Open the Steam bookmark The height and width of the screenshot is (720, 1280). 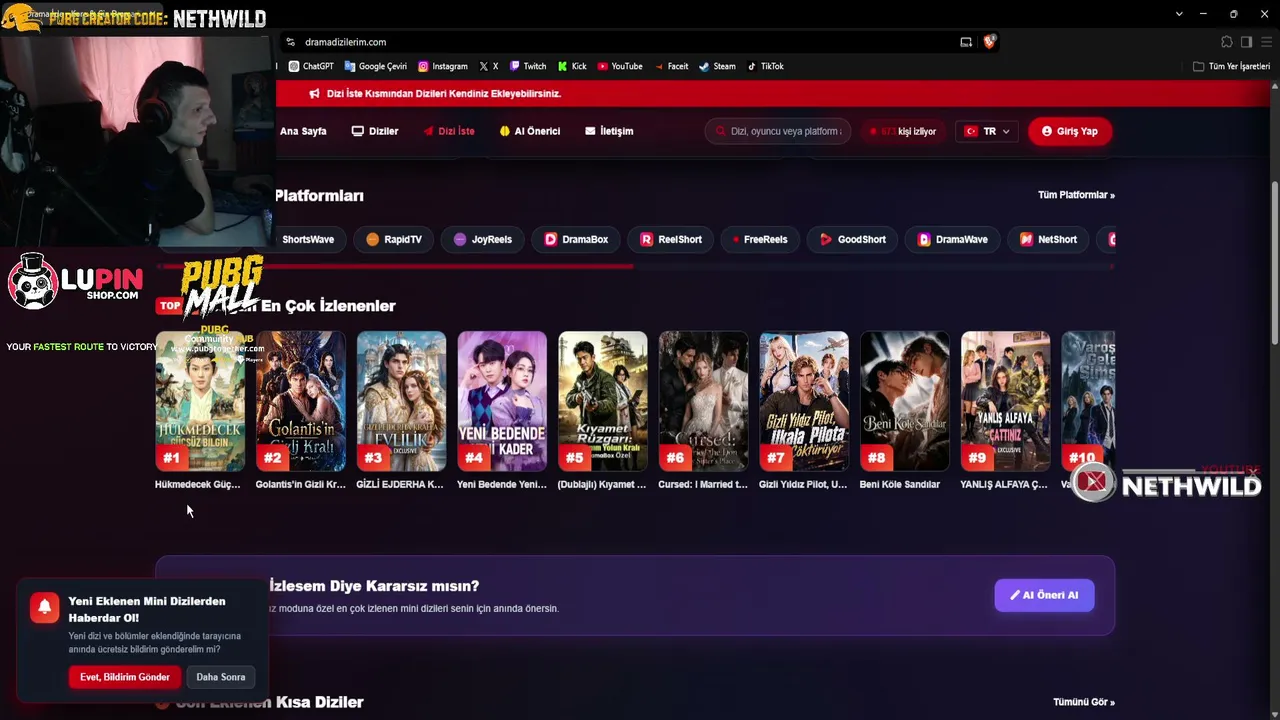(717, 66)
